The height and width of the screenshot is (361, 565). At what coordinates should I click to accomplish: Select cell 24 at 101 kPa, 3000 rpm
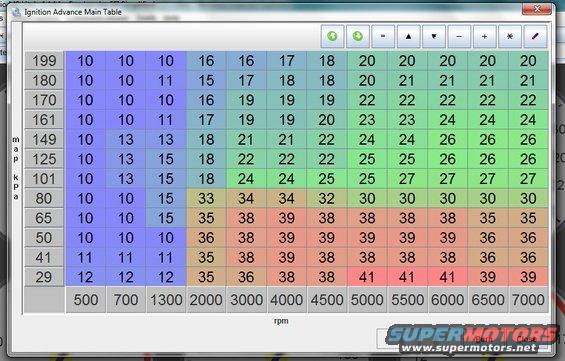(x=246, y=179)
